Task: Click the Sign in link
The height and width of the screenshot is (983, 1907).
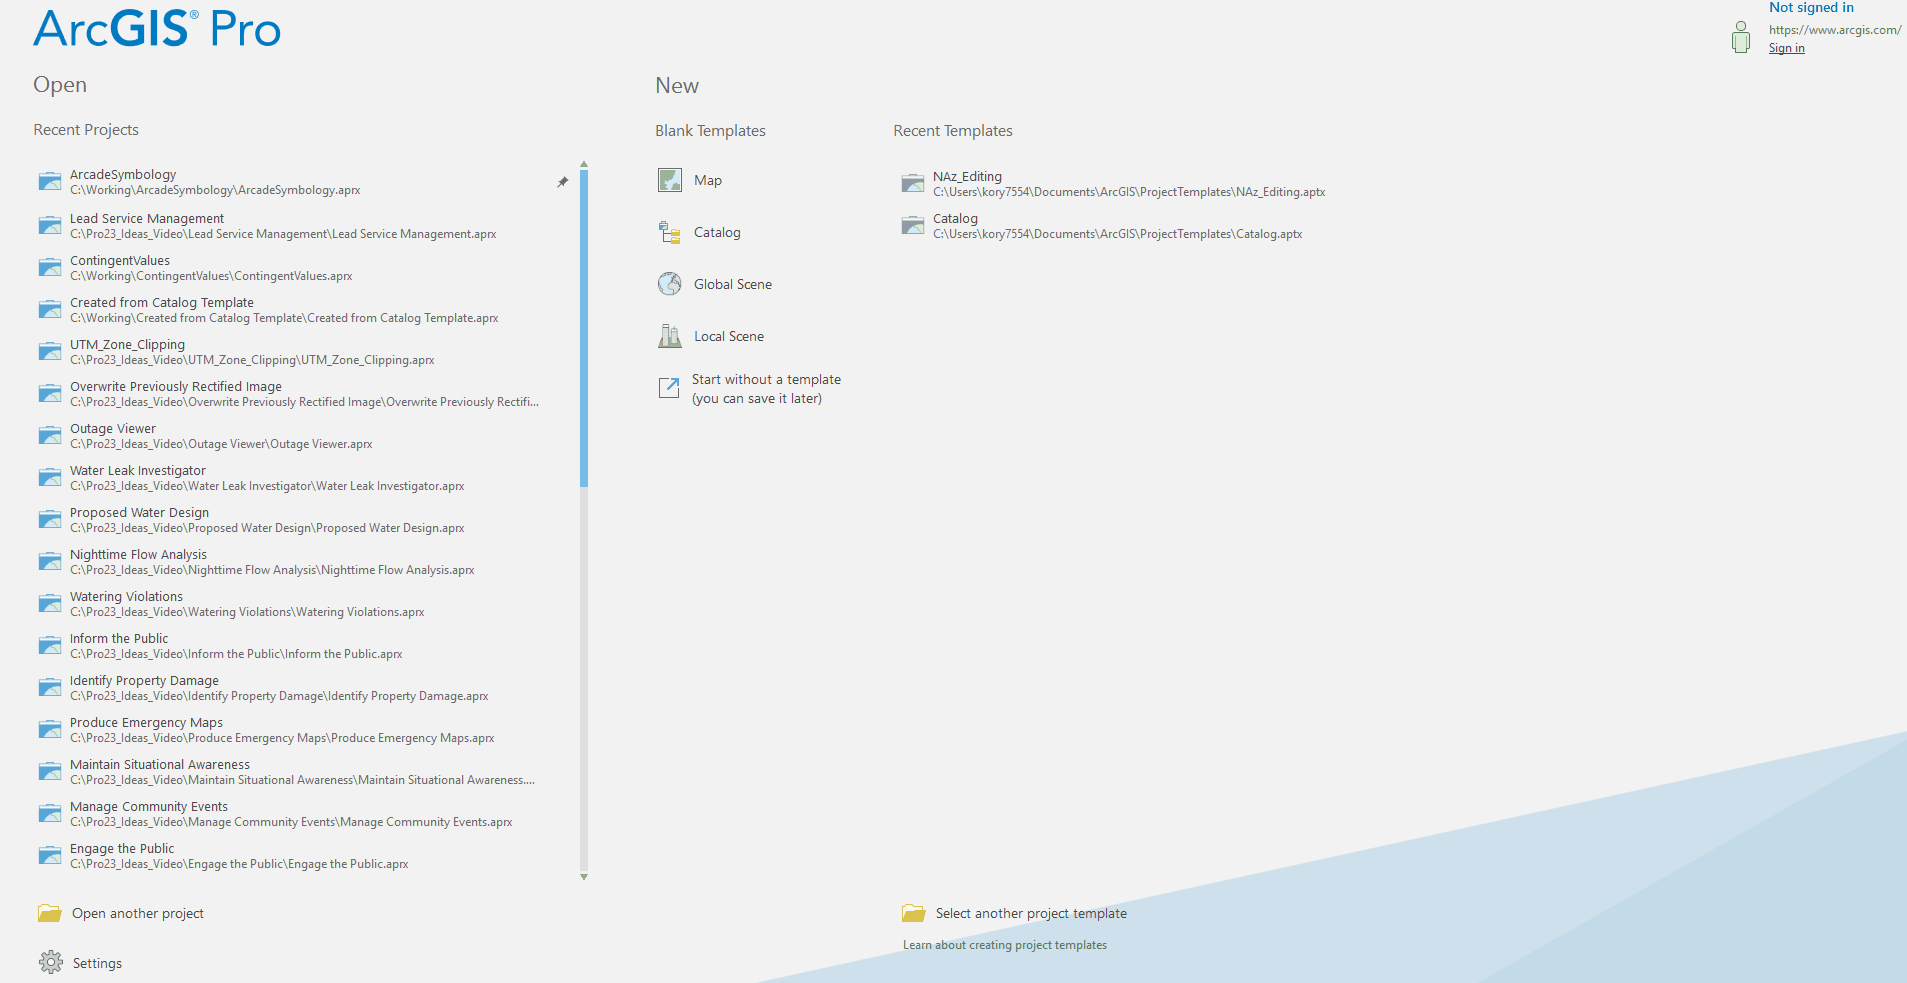Action: [1786, 47]
